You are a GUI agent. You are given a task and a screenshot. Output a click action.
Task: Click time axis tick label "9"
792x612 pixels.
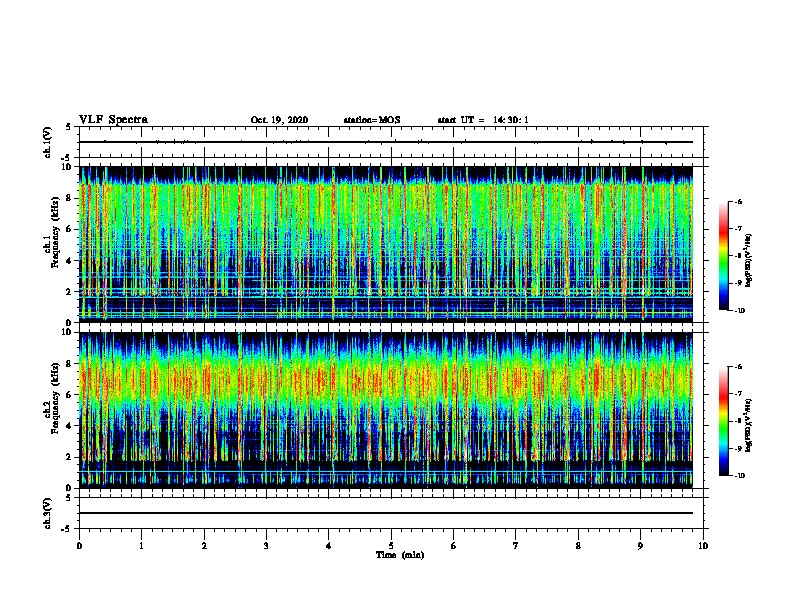(x=640, y=546)
